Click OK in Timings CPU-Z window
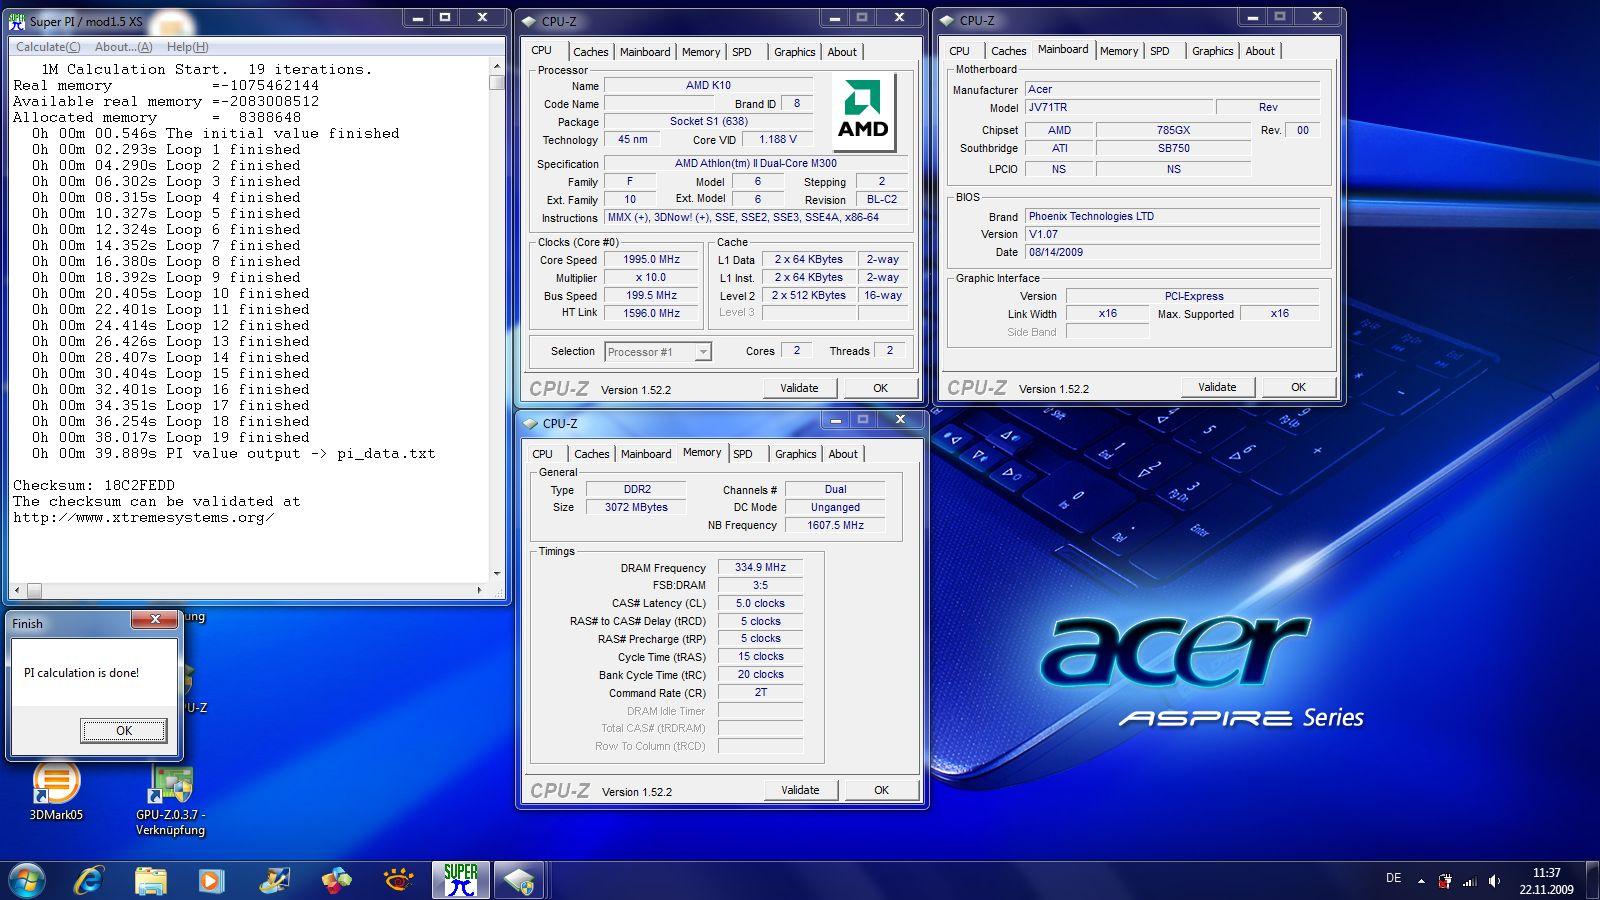 [x=881, y=790]
